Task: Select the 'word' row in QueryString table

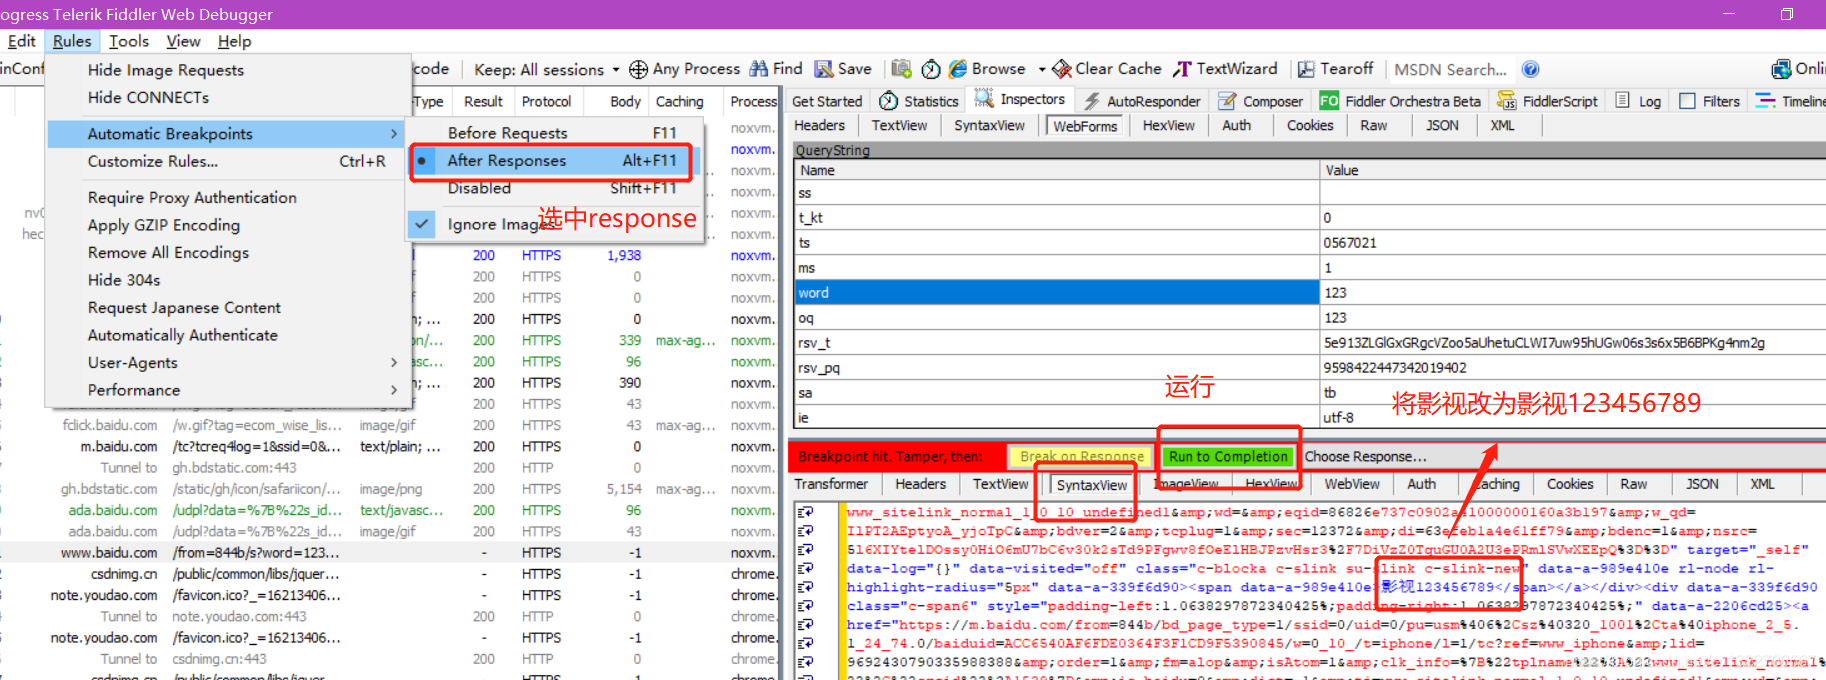Action: pos(1309,292)
